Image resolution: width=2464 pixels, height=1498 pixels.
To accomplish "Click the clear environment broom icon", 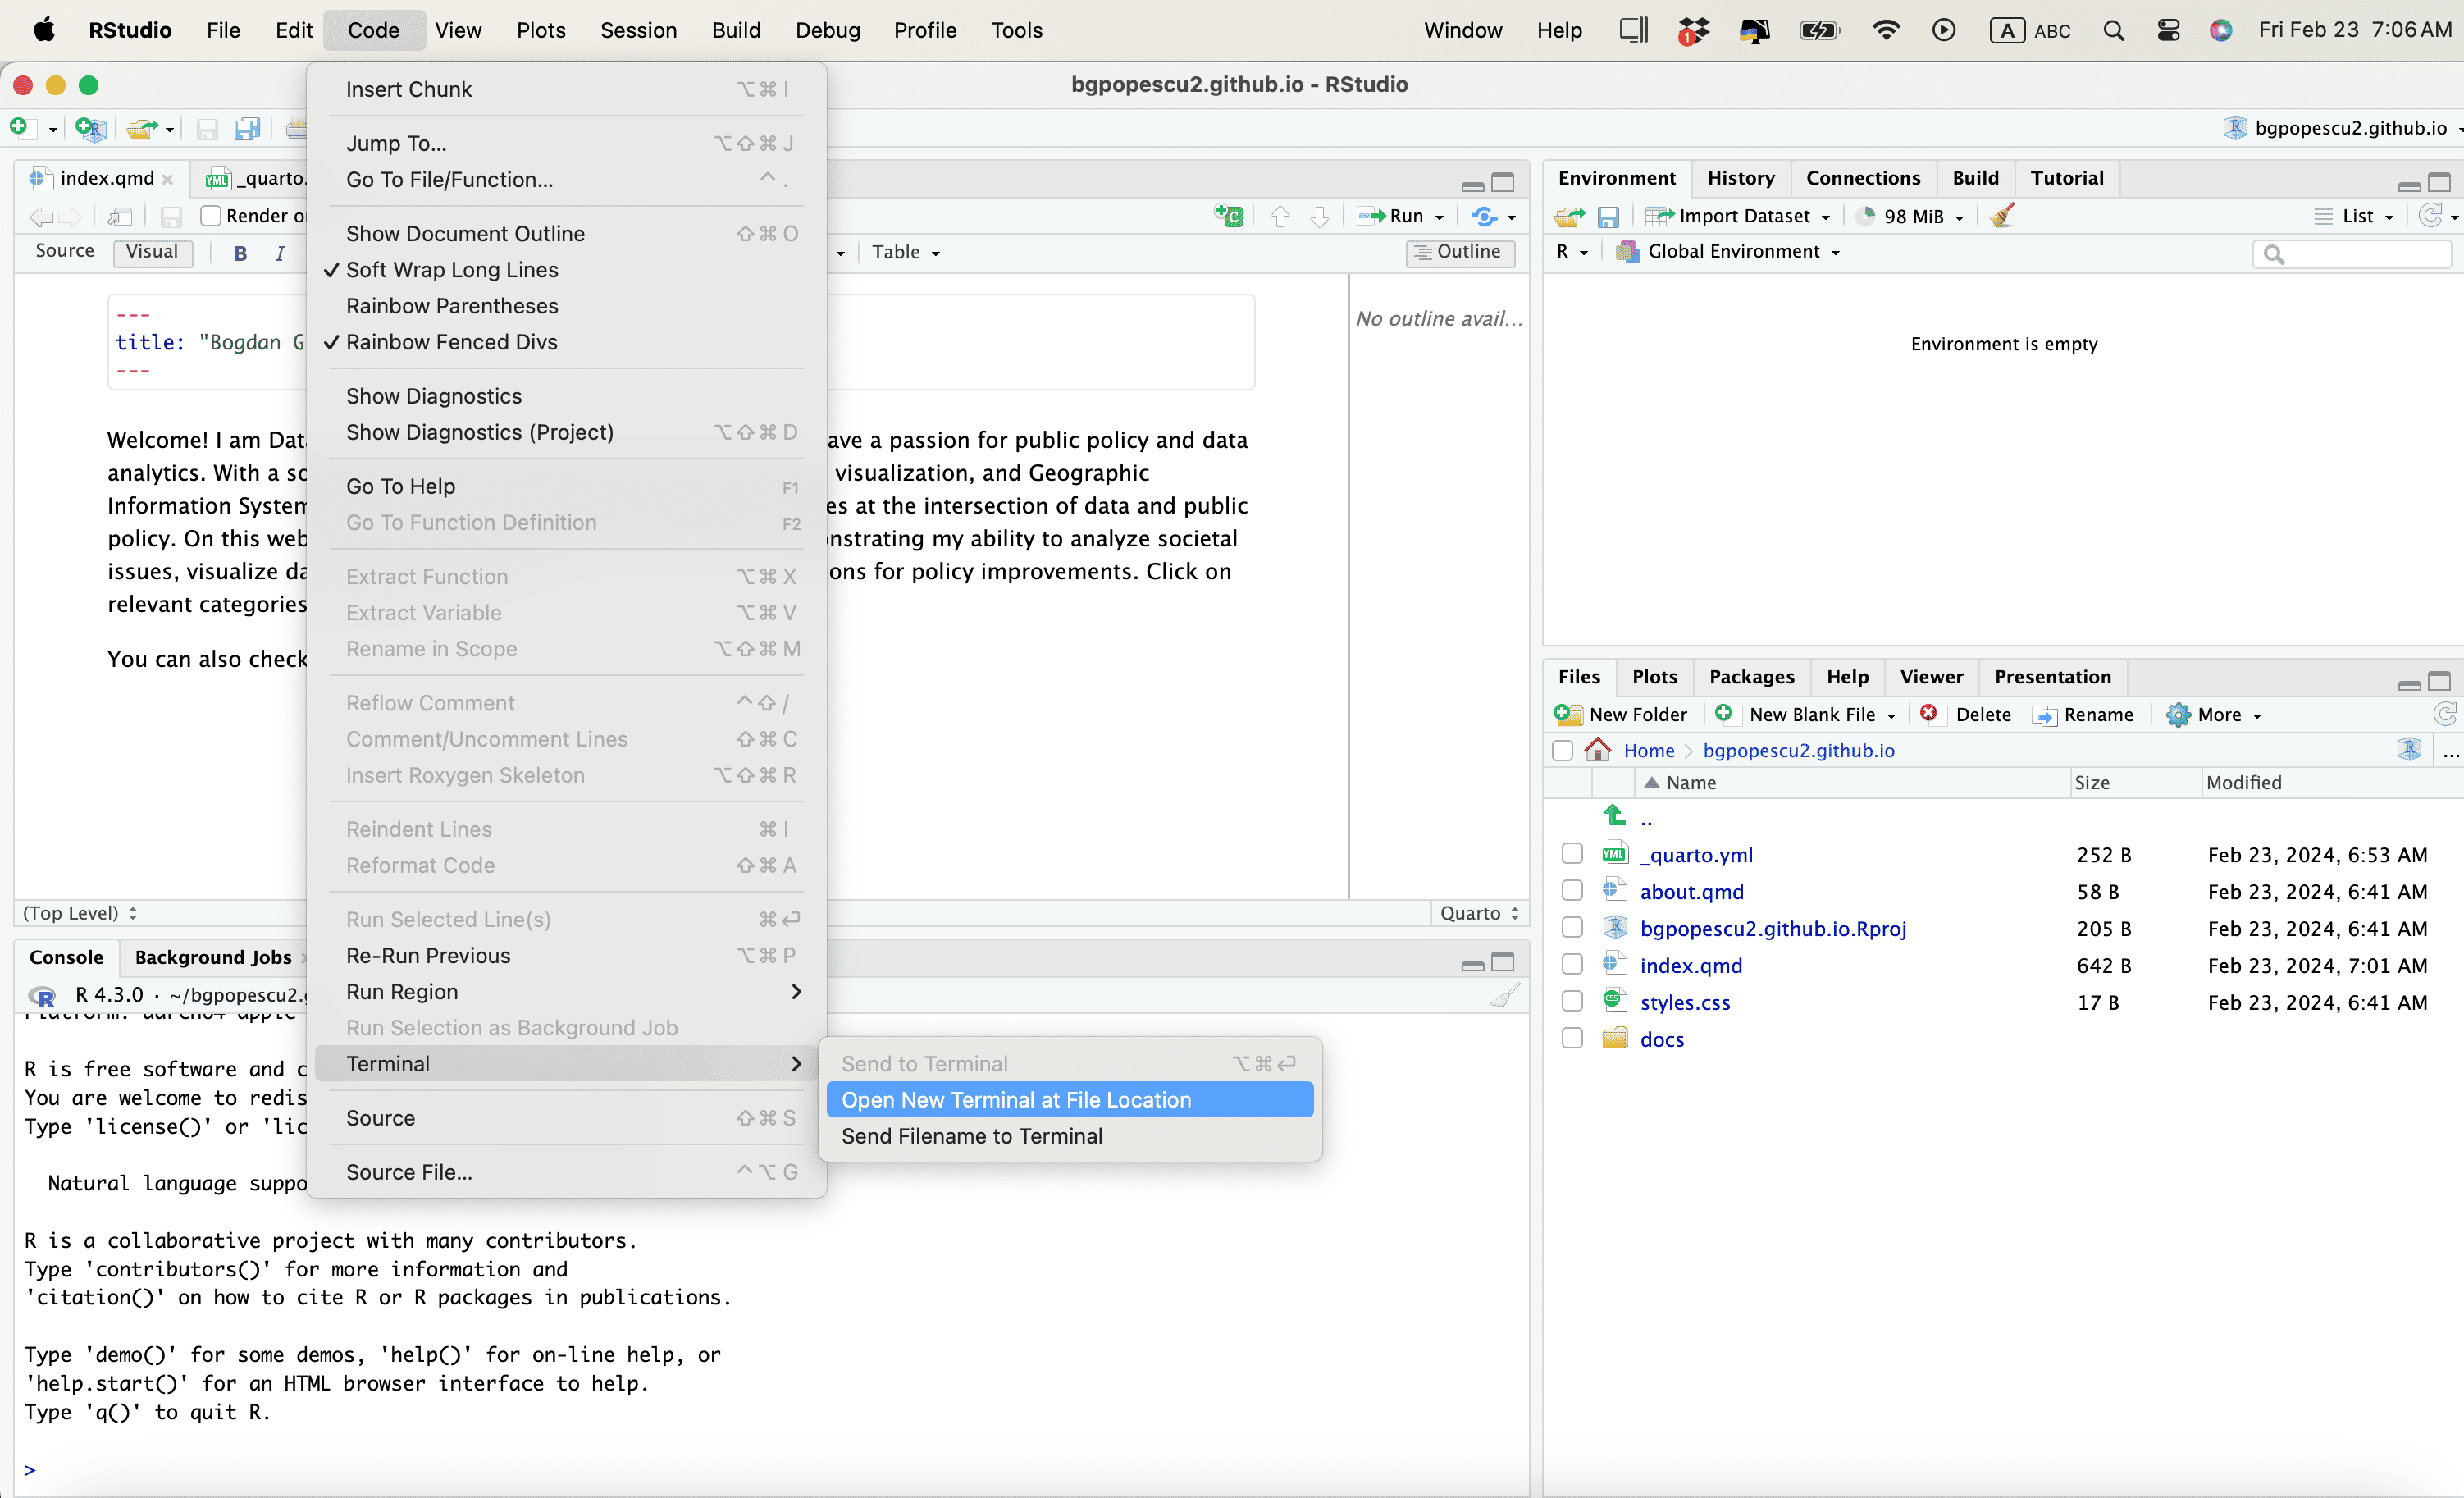I will pyautogui.click(x=2002, y=216).
